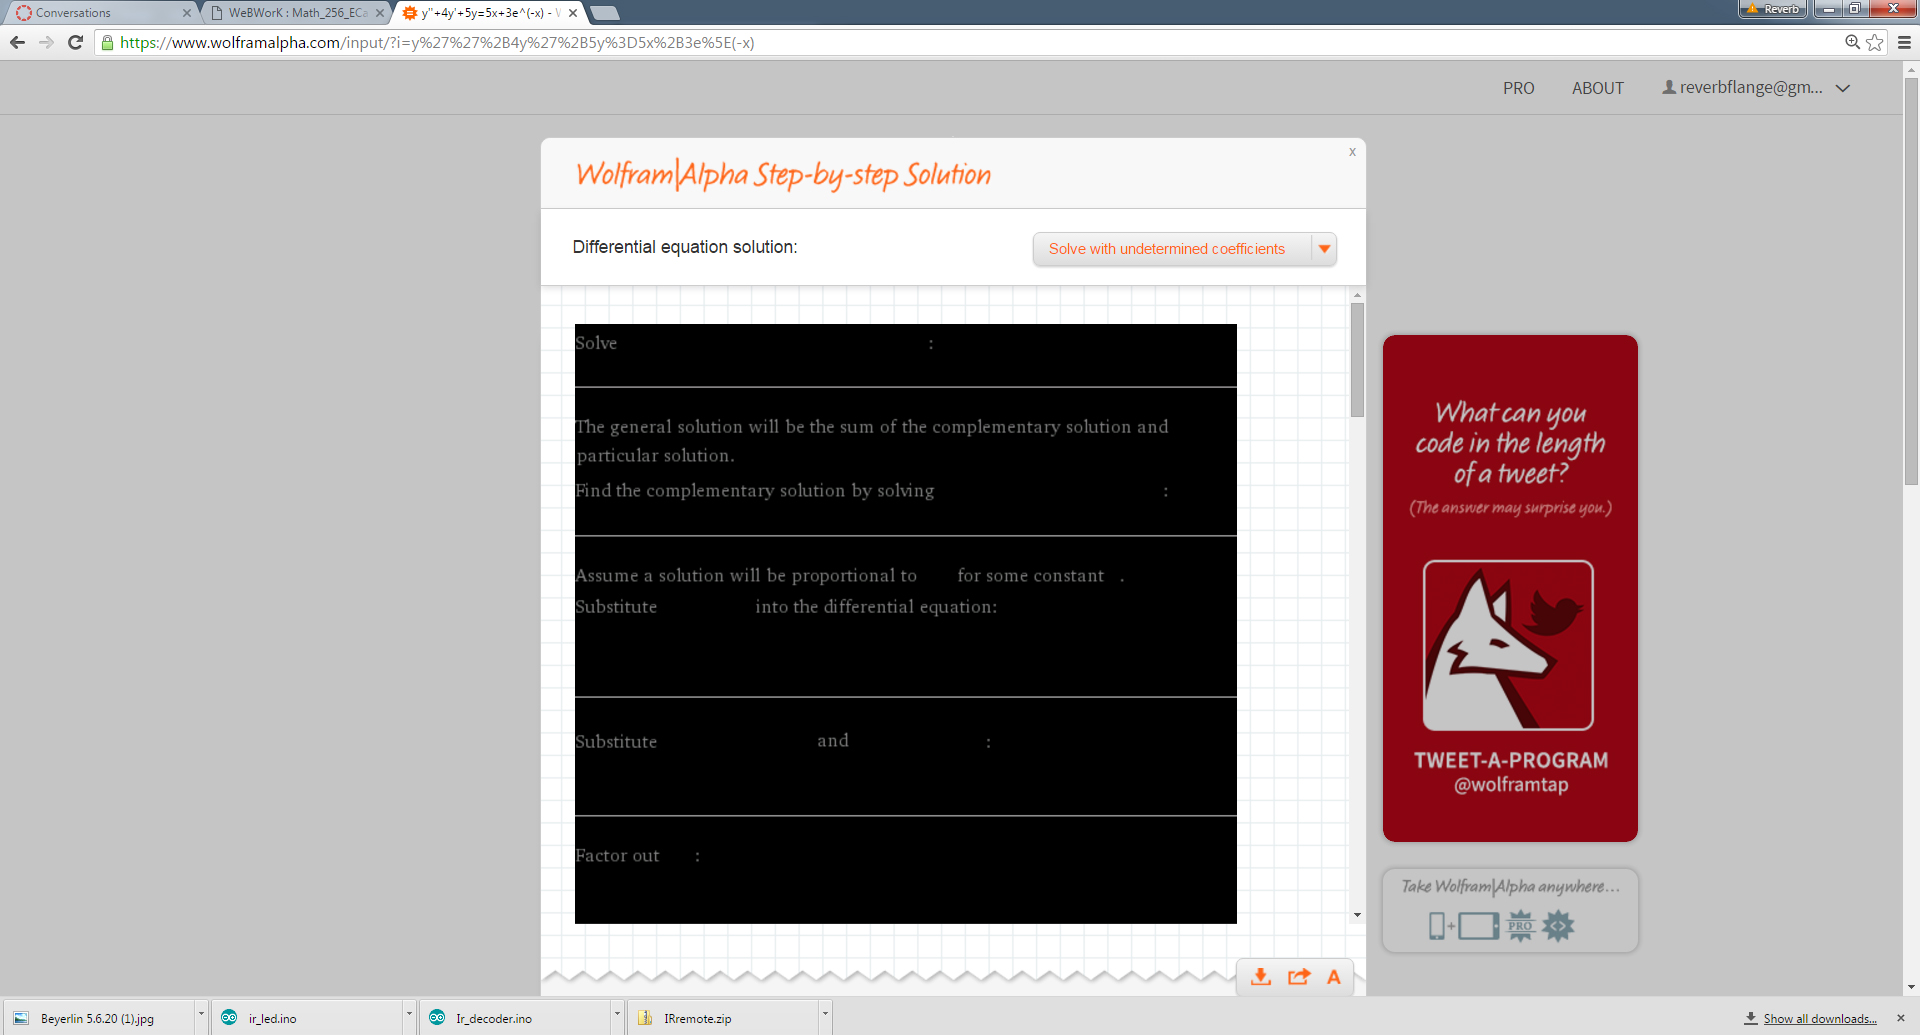Click the solution panel scroll-up arrow
This screenshot has width=1920, height=1035.
(1357, 295)
